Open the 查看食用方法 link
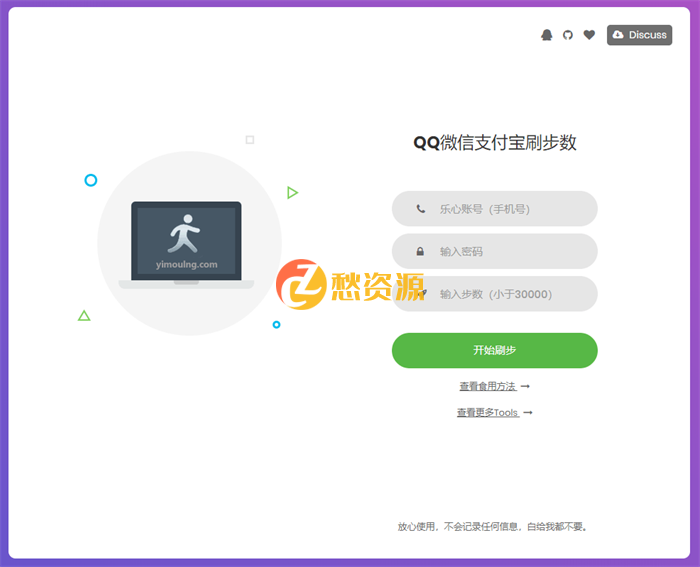700x567 pixels. click(494, 386)
